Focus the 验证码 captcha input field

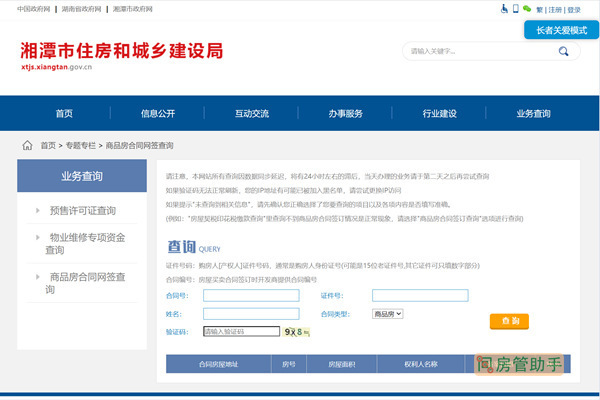pos(241,331)
